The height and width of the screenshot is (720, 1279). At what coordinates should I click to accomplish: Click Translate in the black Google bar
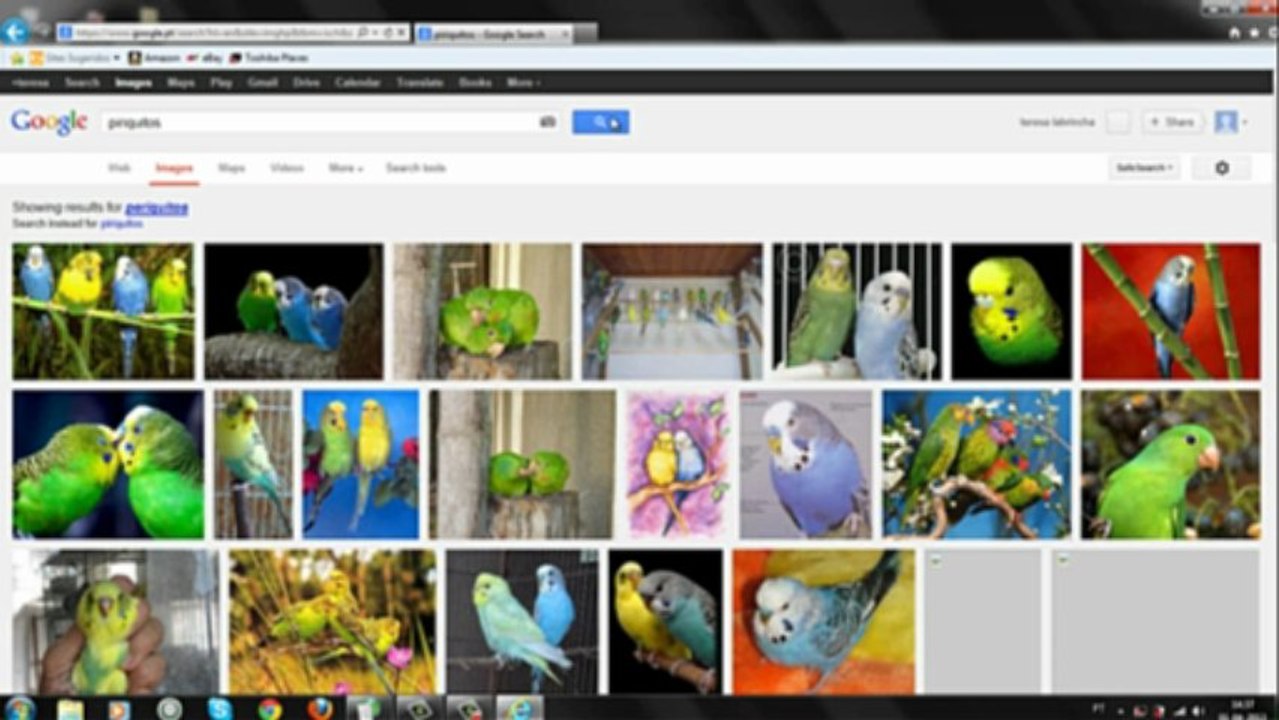tap(420, 82)
